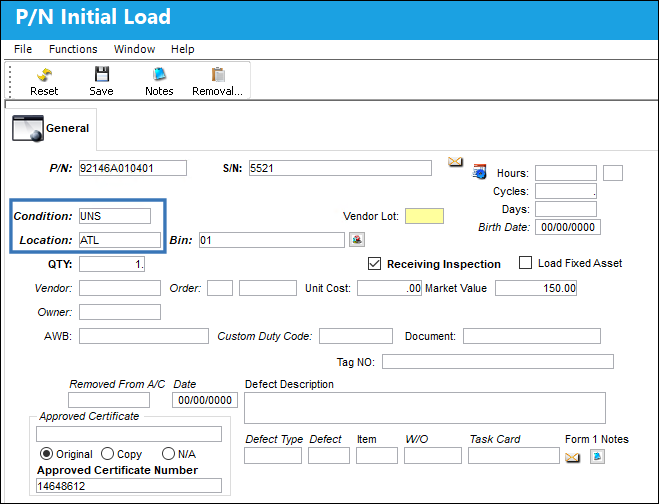Open the Removal toolbar option
This screenshot has width=659, height=504.
(217, 82)
